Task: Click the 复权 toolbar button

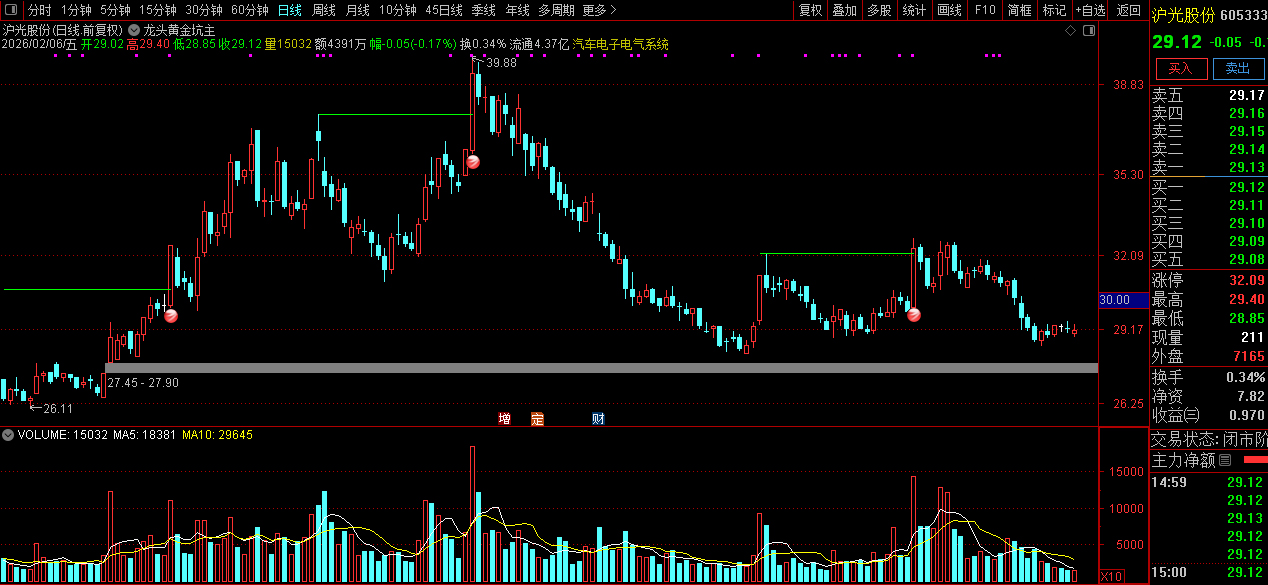Action: coord(810,10)
